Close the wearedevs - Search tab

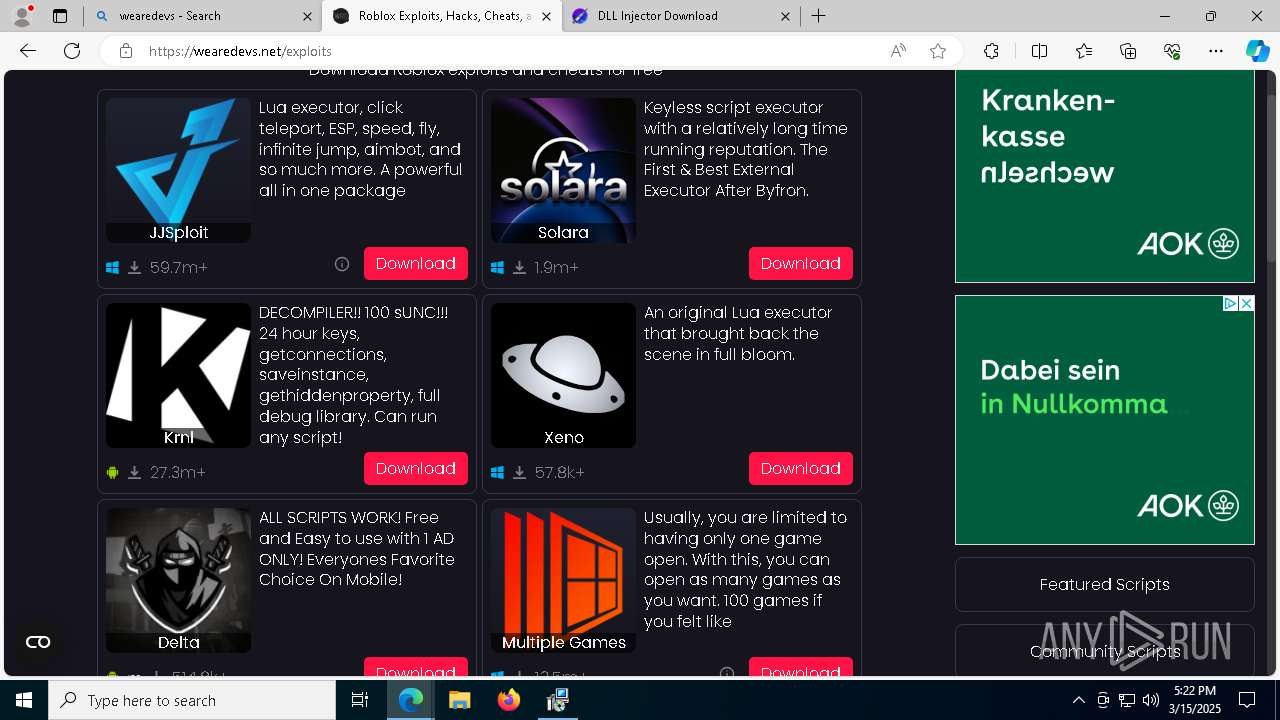coord(307,16)
